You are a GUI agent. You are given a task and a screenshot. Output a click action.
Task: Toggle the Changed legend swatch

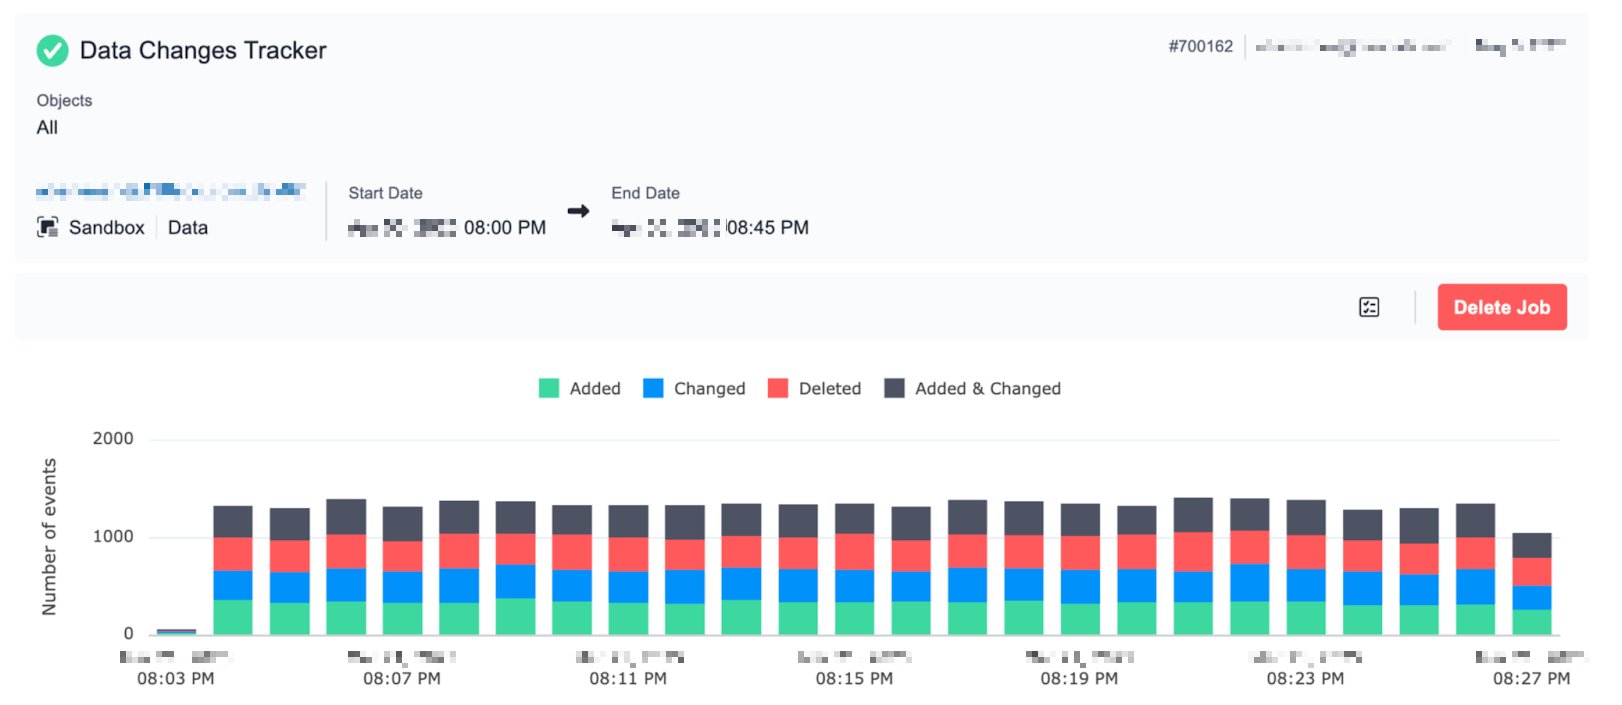coord(653,388)
